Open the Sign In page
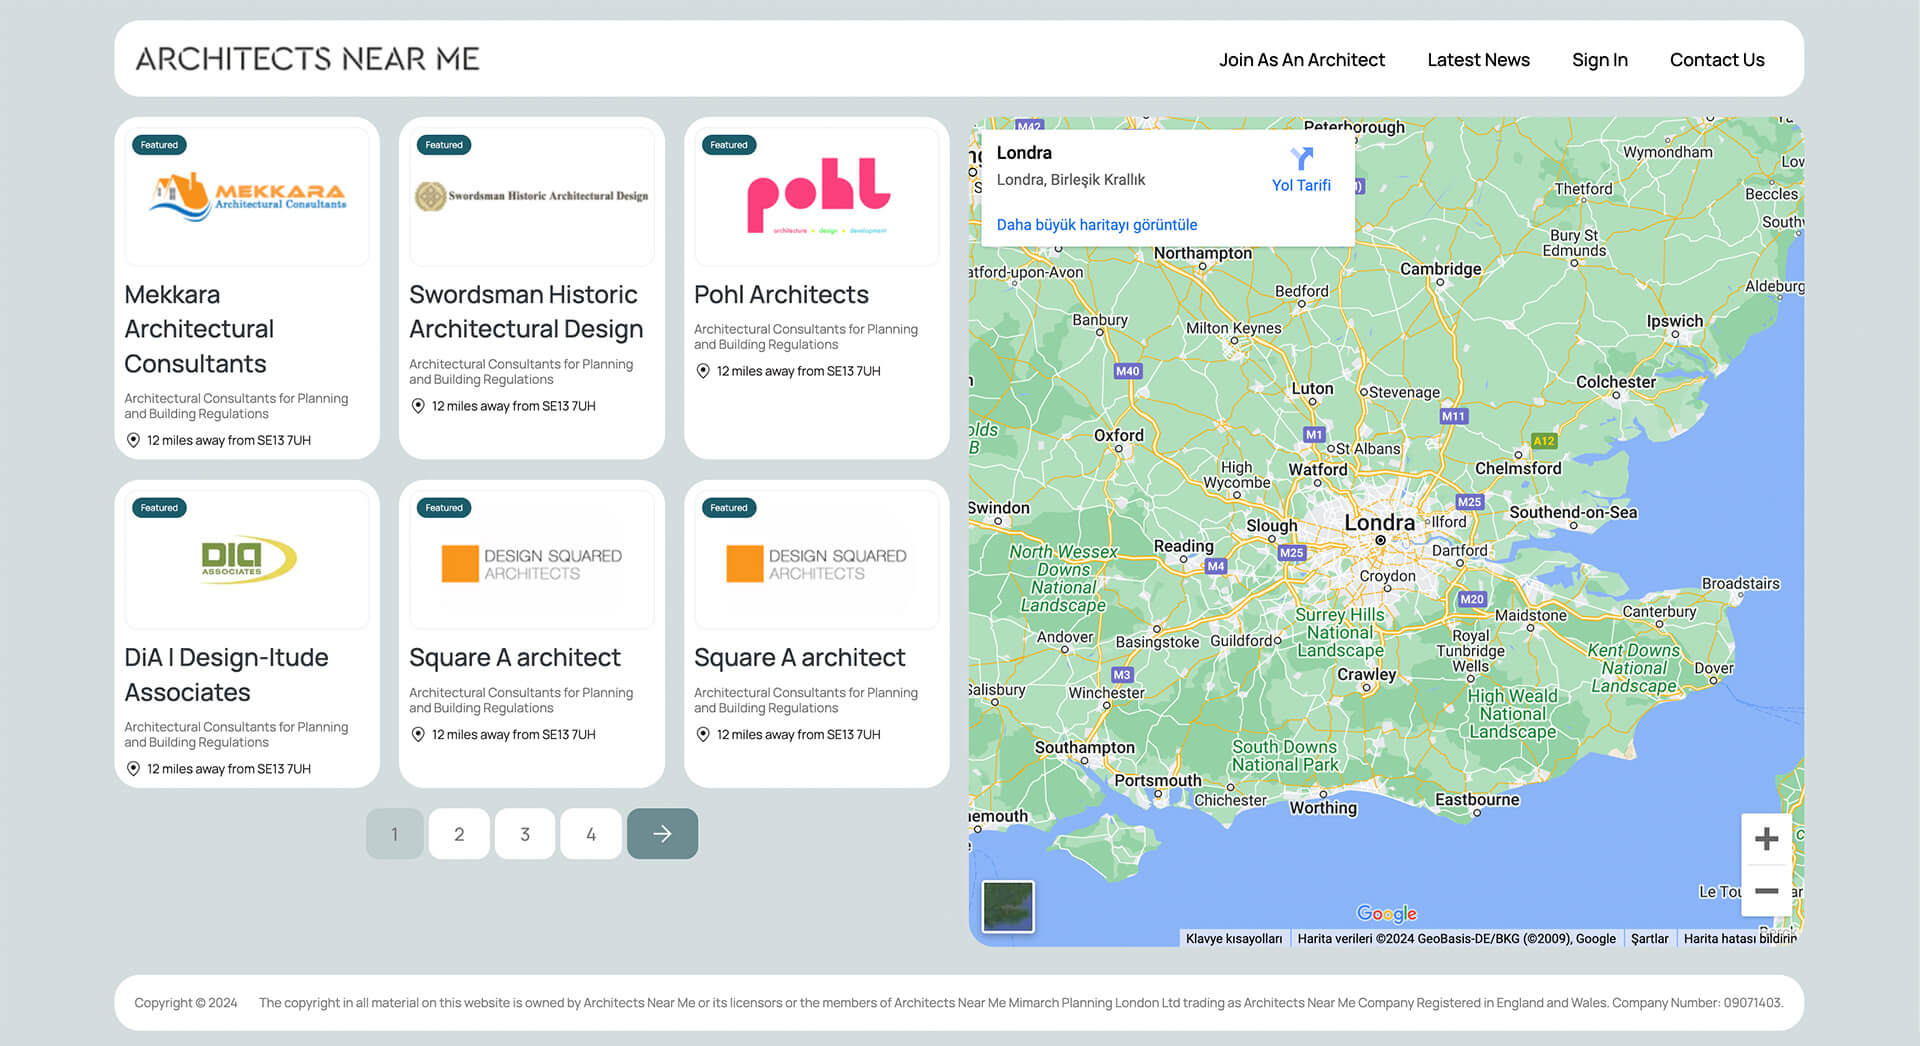1920x1046 pixels. click(x=1599, y=60)
